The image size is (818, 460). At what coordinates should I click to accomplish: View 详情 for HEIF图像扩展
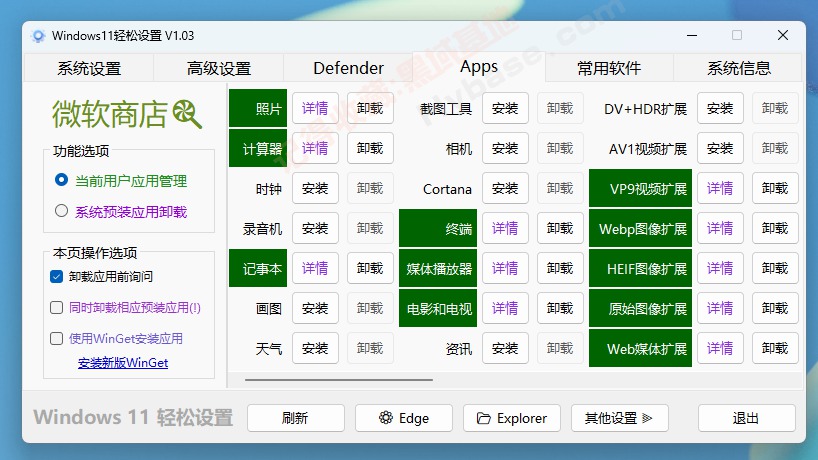[720, 268]
